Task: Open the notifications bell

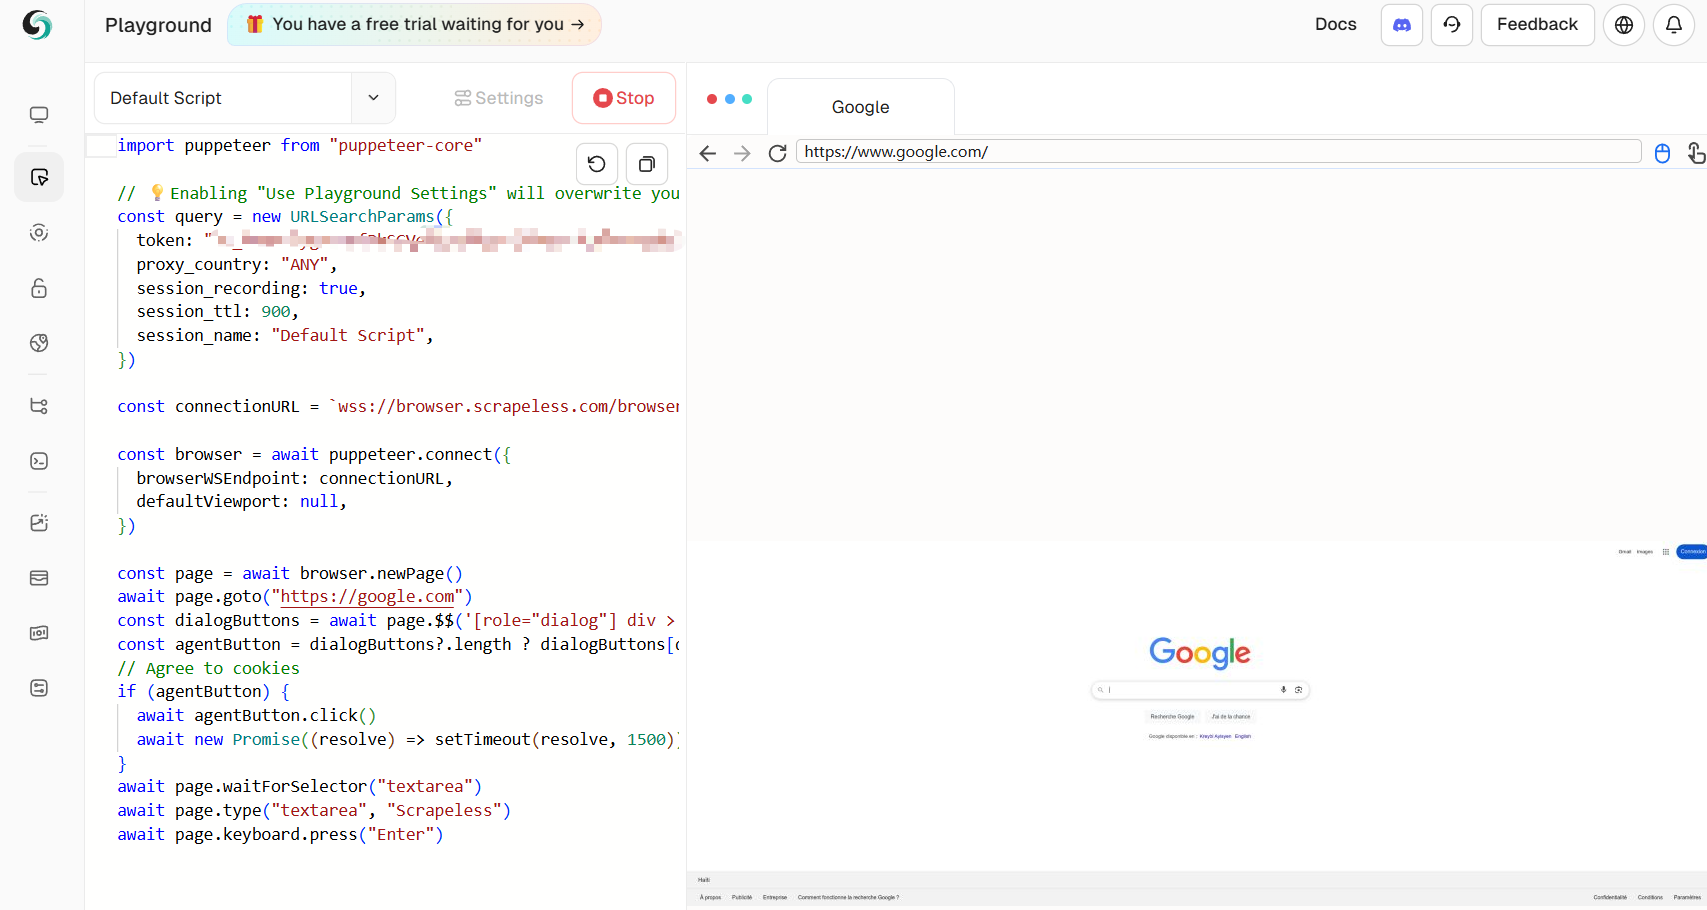Action: 1673,25
